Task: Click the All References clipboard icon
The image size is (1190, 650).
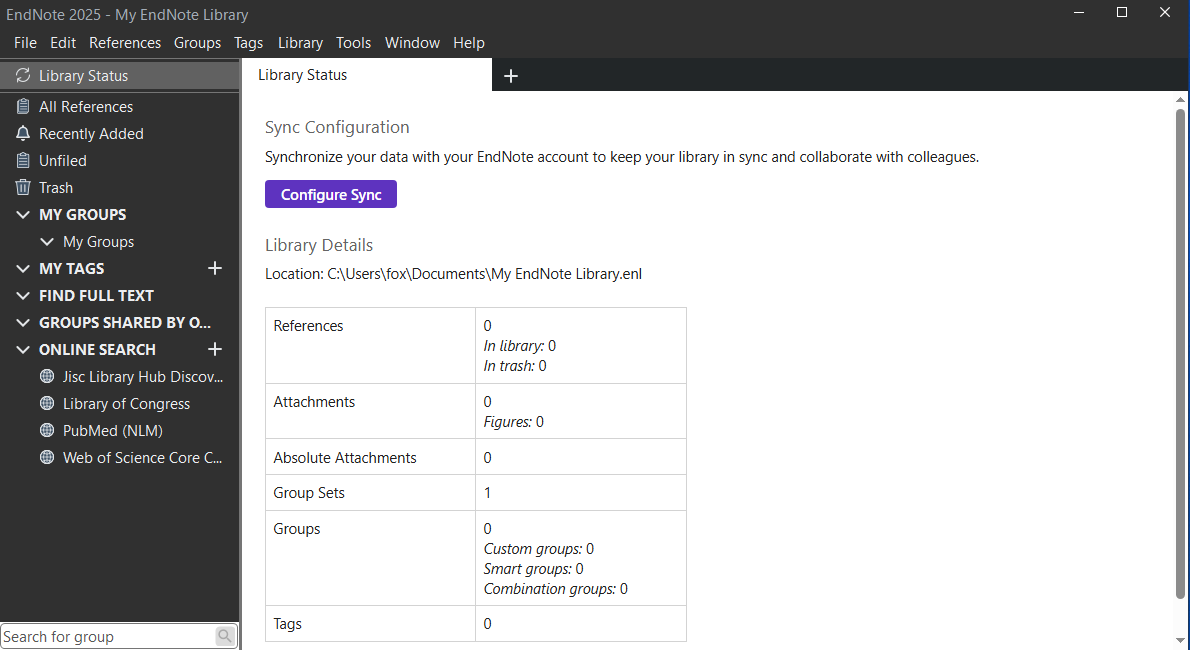Action: pyautogui.click(x=23, y=107)
